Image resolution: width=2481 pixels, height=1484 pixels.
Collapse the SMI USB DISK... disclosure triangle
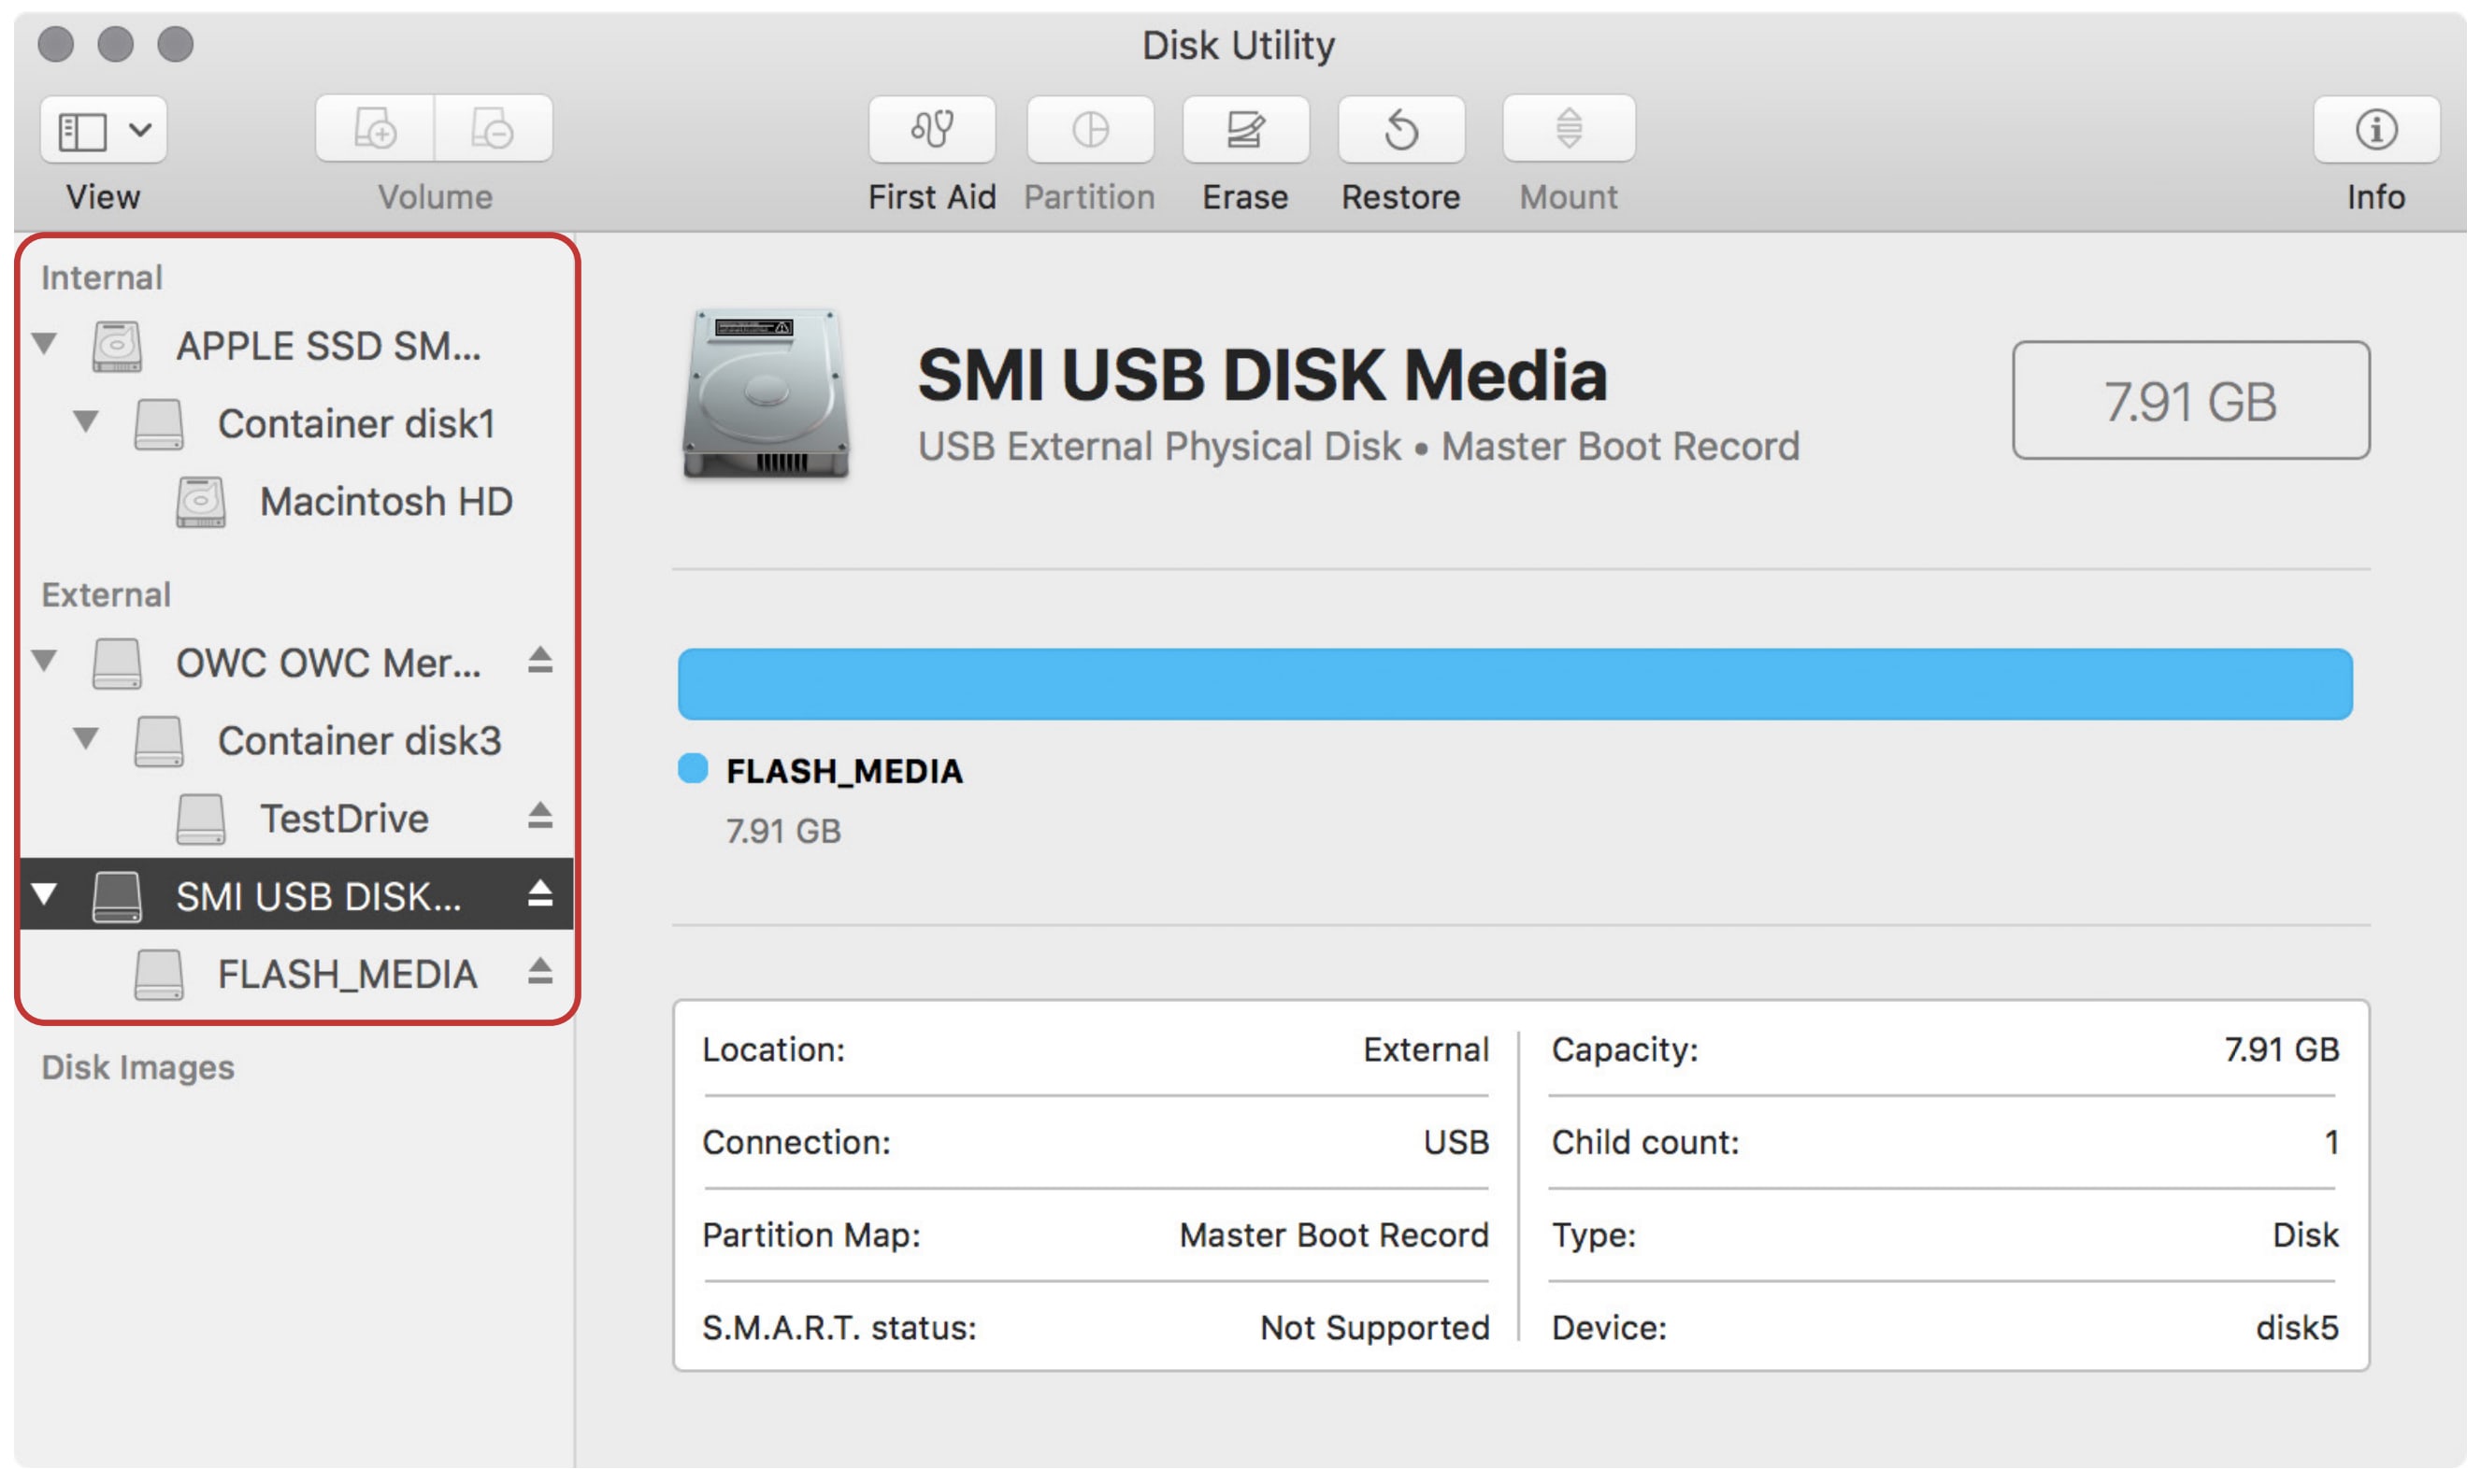[44, 894]
